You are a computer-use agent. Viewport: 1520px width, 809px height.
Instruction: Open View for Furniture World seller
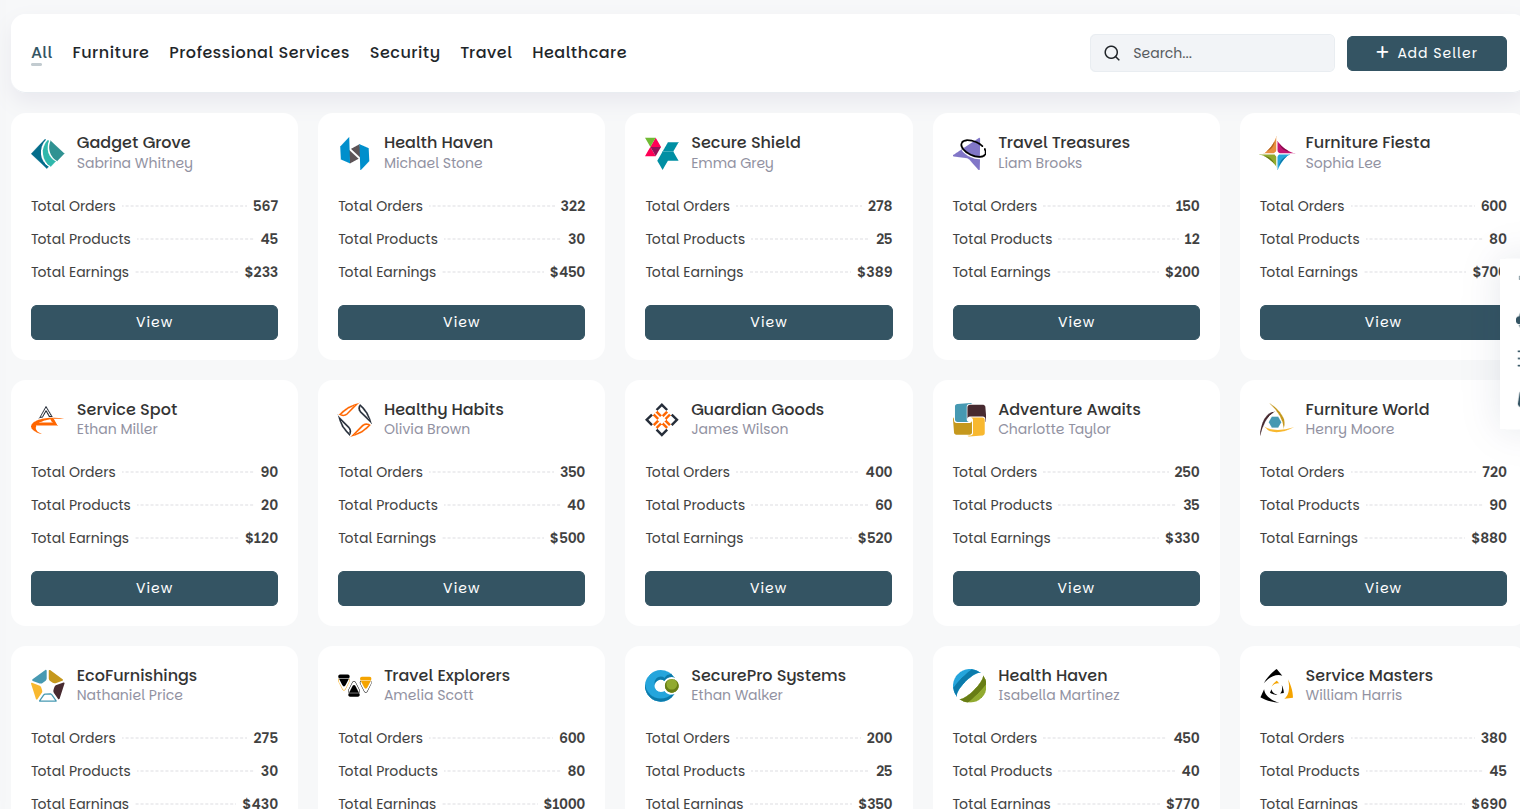1382,588
